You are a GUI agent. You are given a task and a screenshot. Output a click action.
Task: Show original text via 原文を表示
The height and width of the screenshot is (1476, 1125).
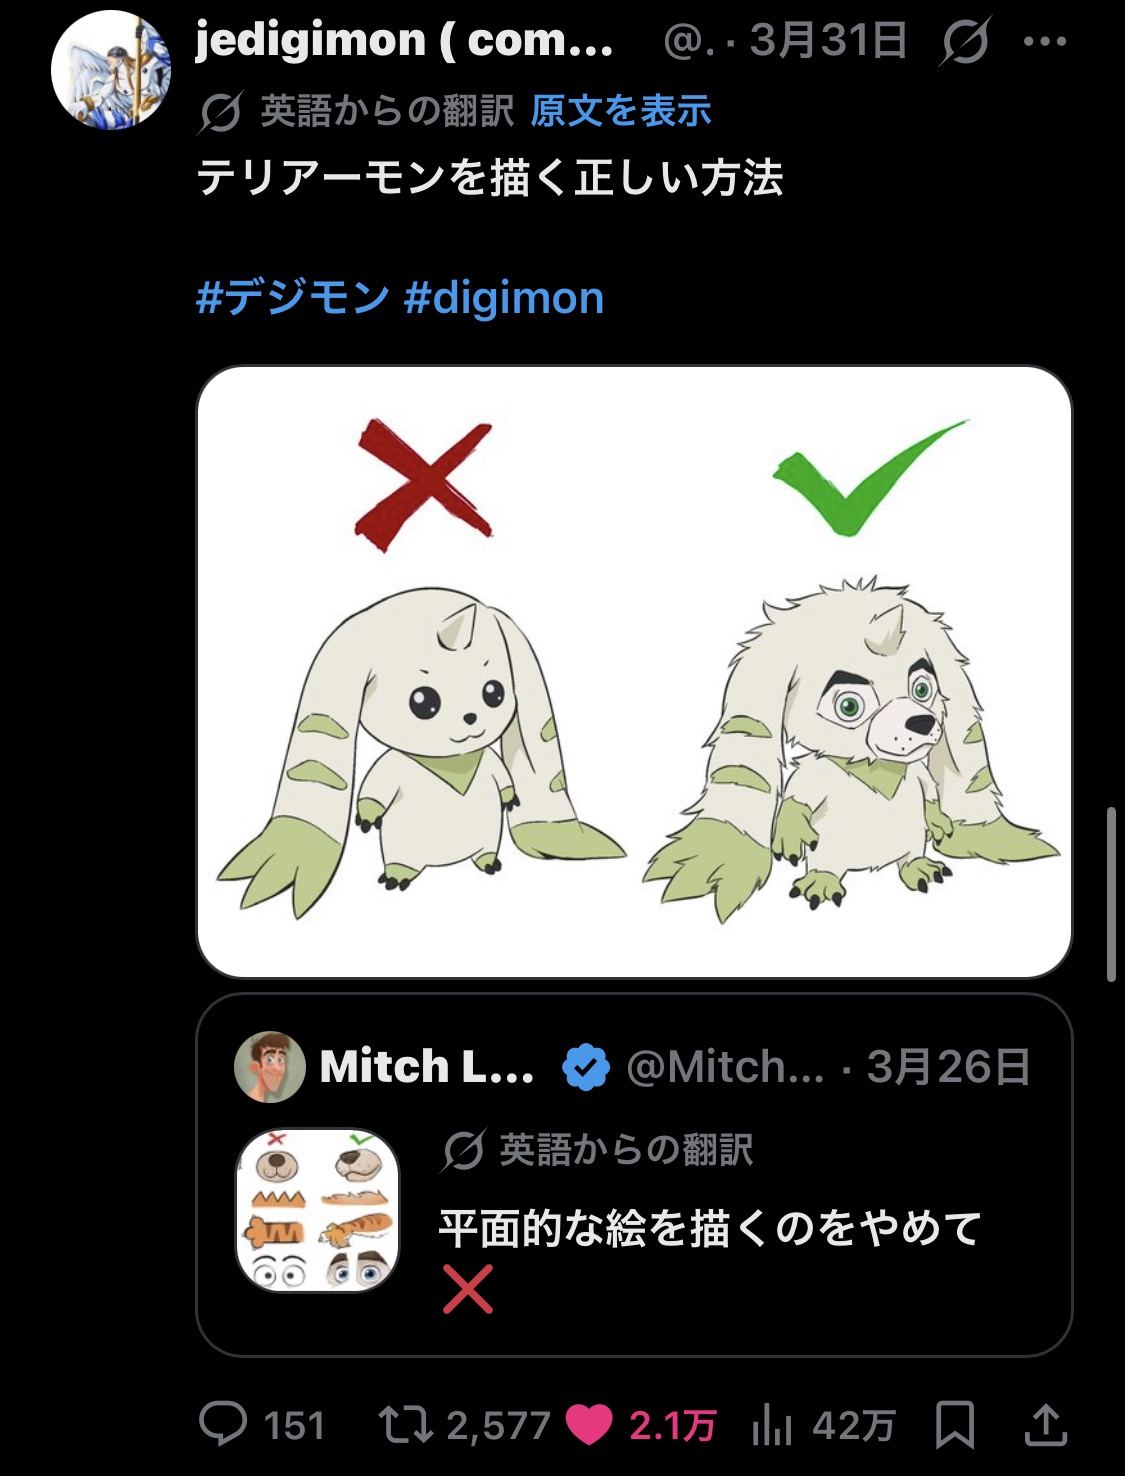pyautogui.click(x=621, y=111)
